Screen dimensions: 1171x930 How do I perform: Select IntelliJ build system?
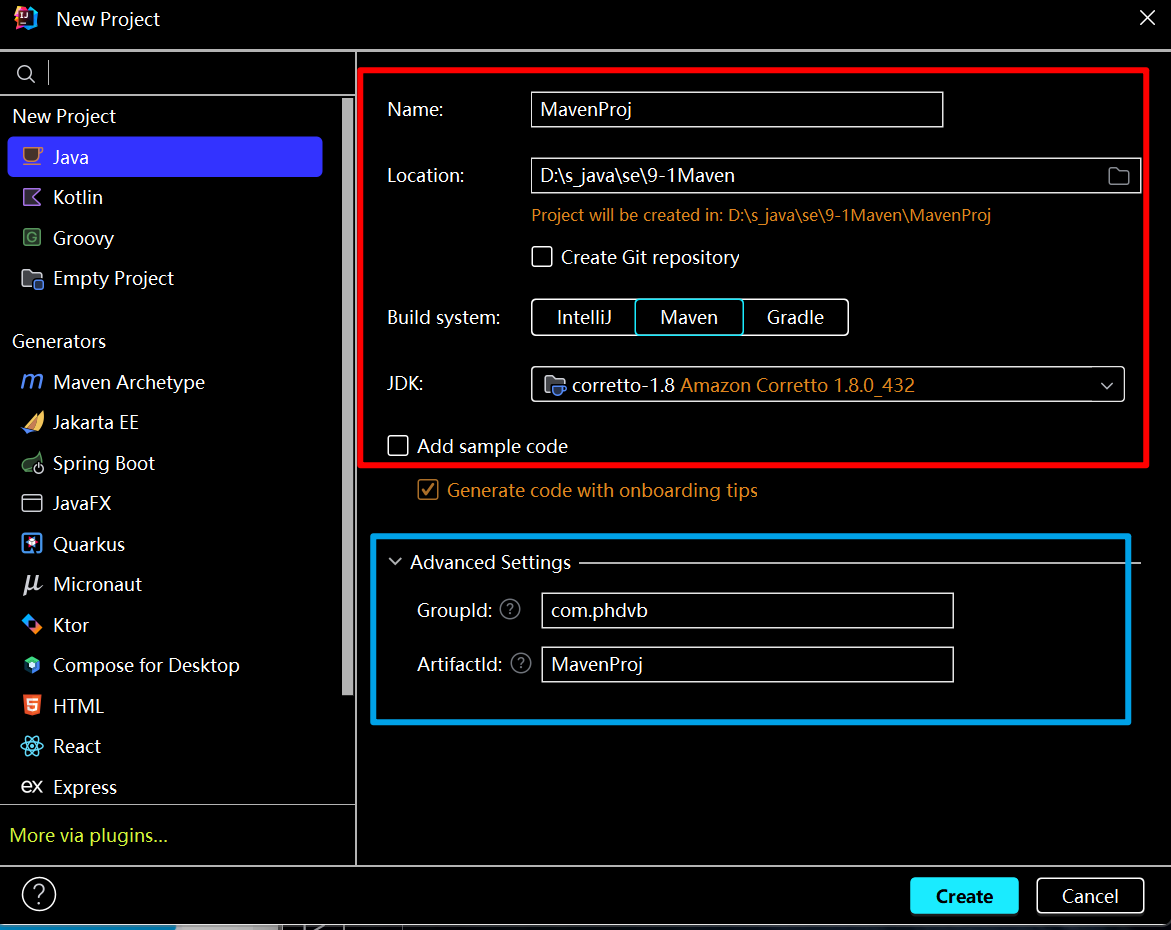click(x=583, y=317)
